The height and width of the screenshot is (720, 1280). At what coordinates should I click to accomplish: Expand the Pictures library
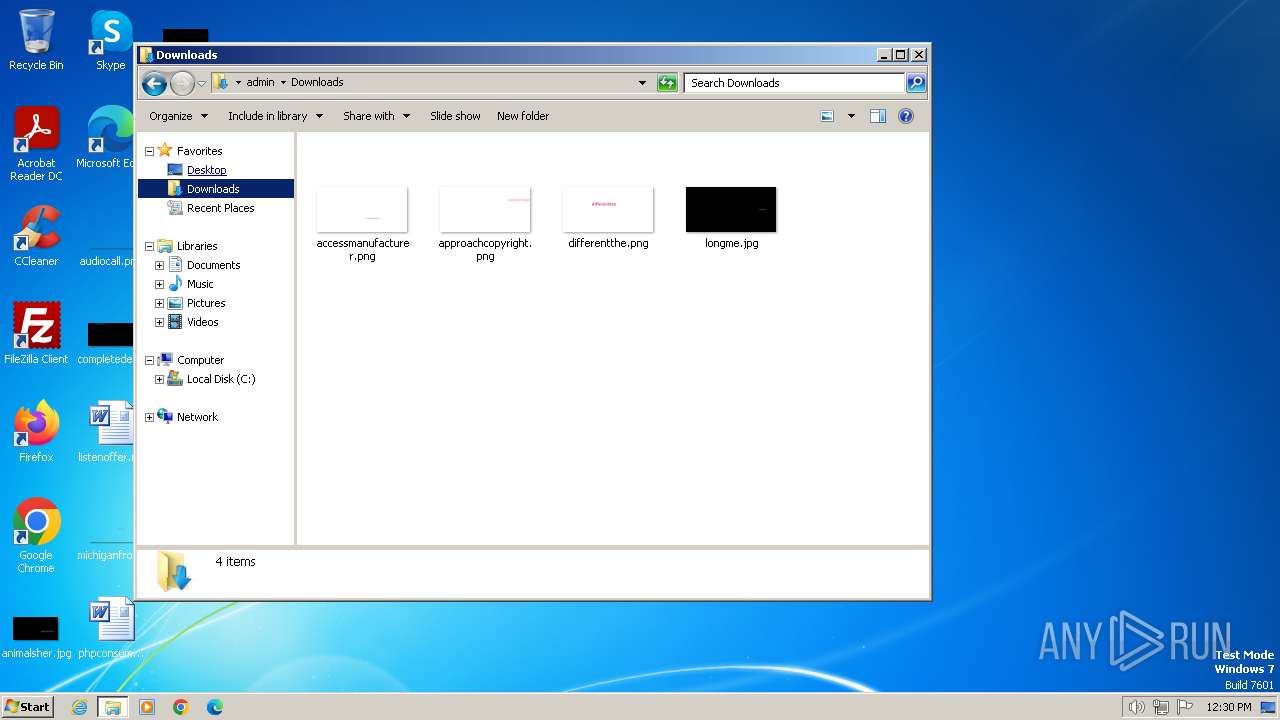(x=159, y=303)
